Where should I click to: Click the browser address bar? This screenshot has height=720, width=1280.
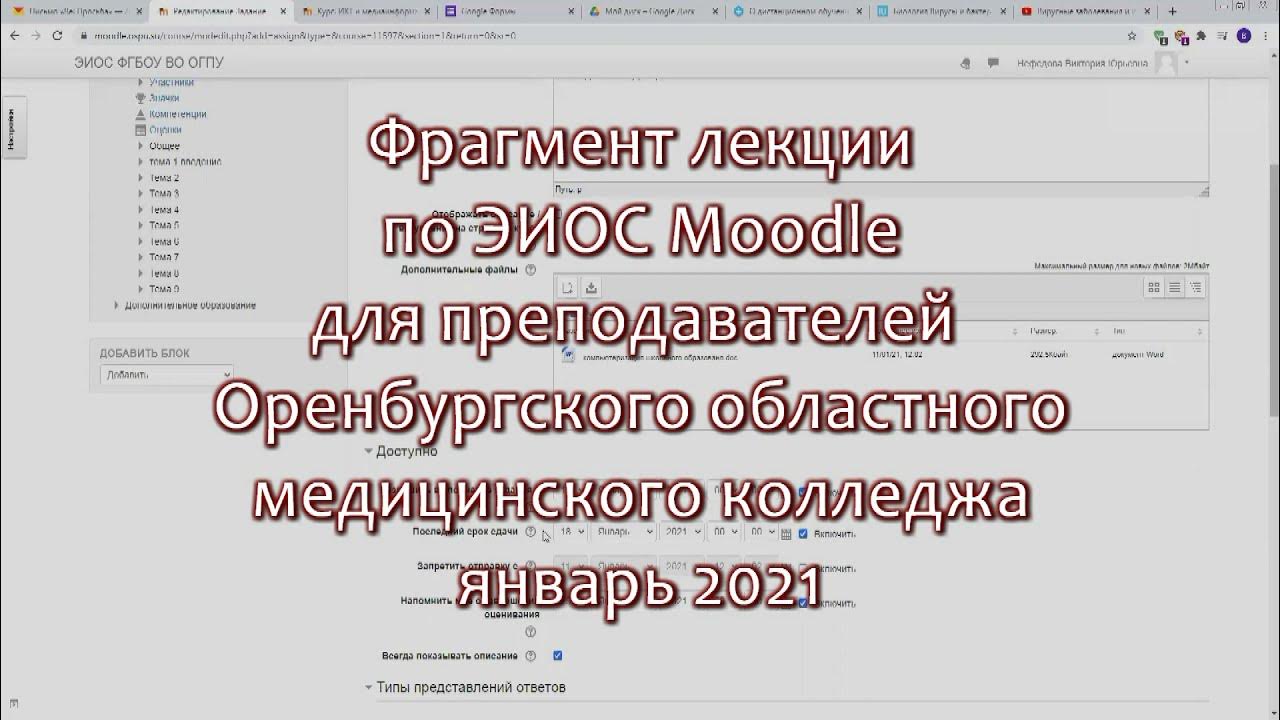click(x=600, y=35)
